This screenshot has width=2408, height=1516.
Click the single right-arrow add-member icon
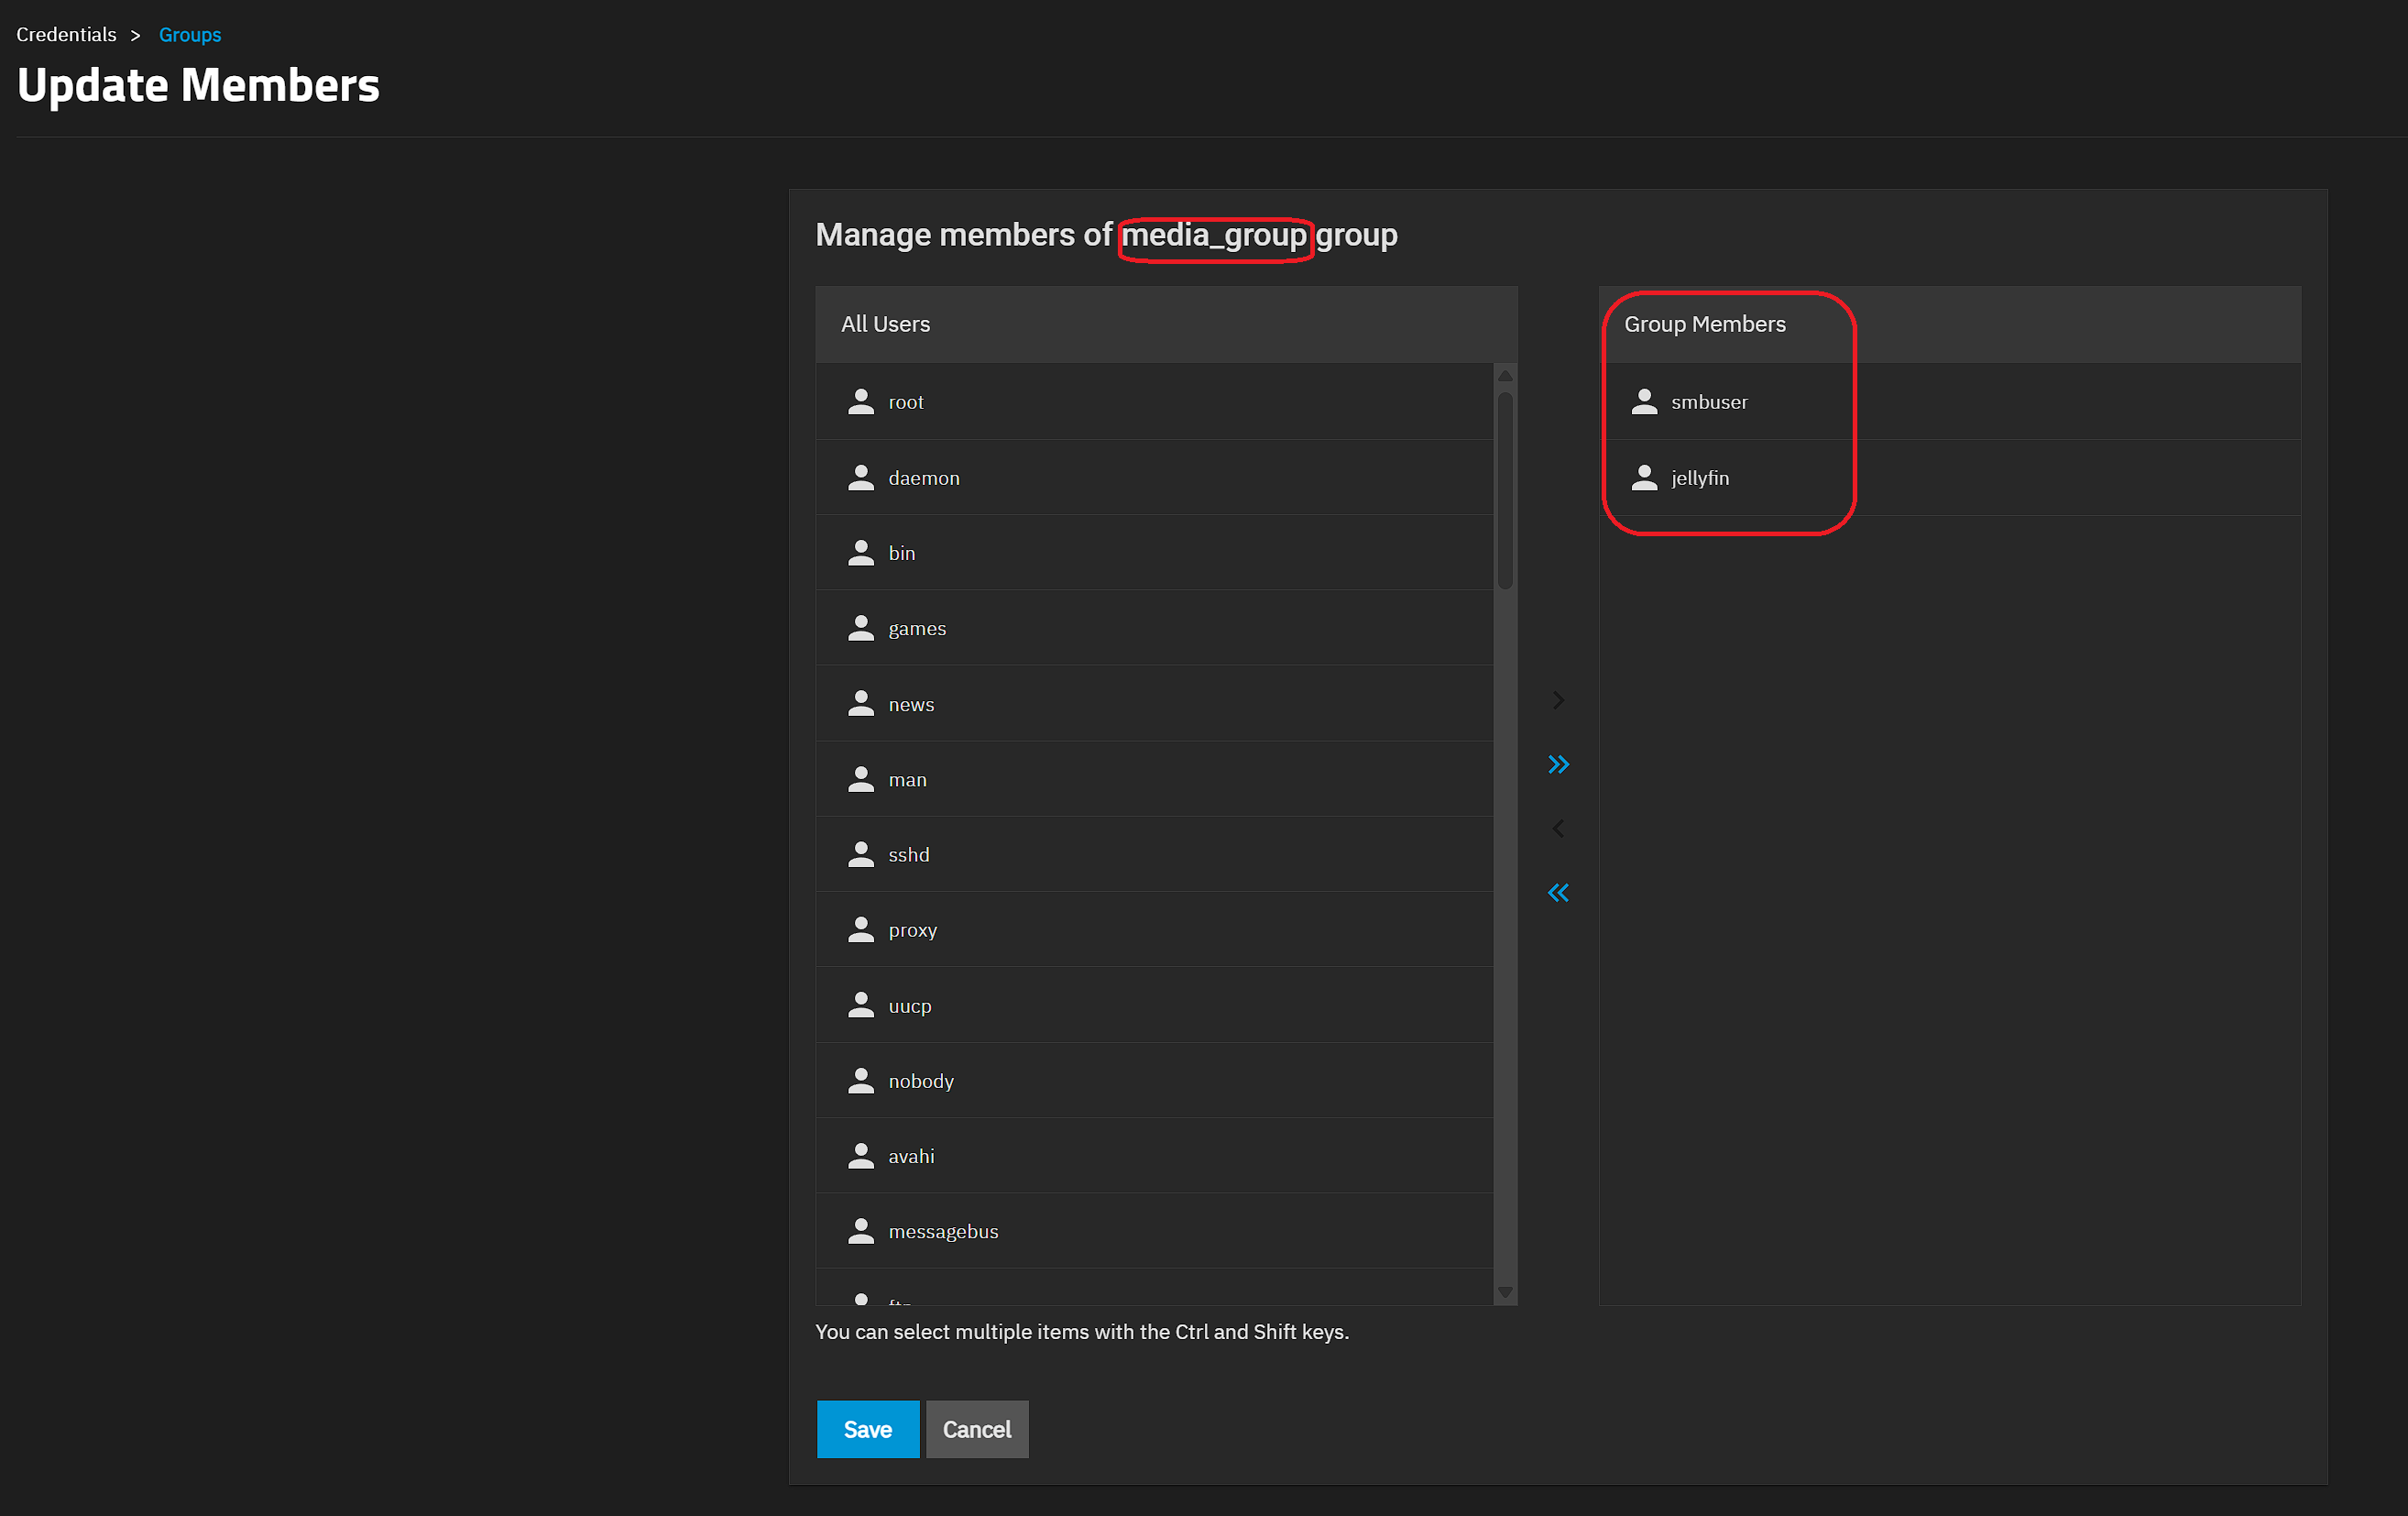pyautogui.click(x=1558, y=700)
